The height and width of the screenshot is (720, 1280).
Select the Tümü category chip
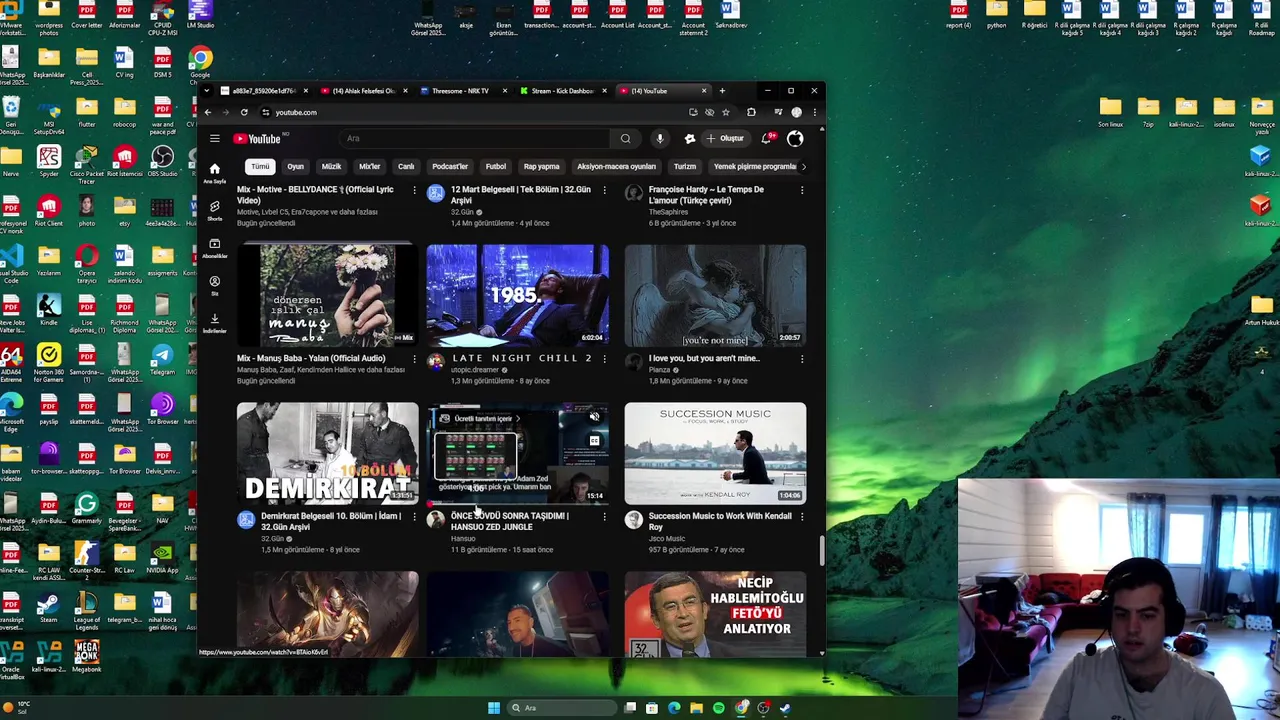click(x=260, y=166)
